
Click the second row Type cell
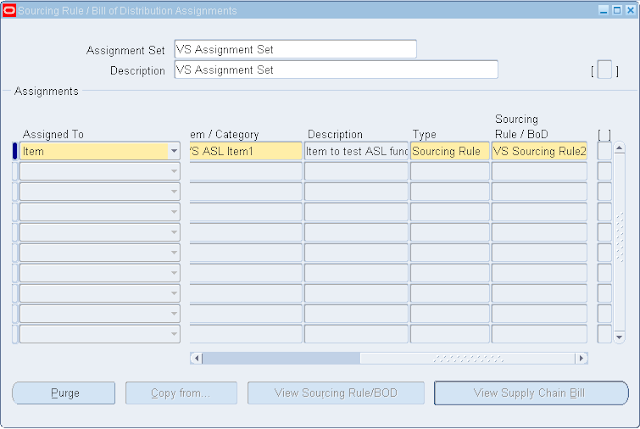tap(450, 171)
